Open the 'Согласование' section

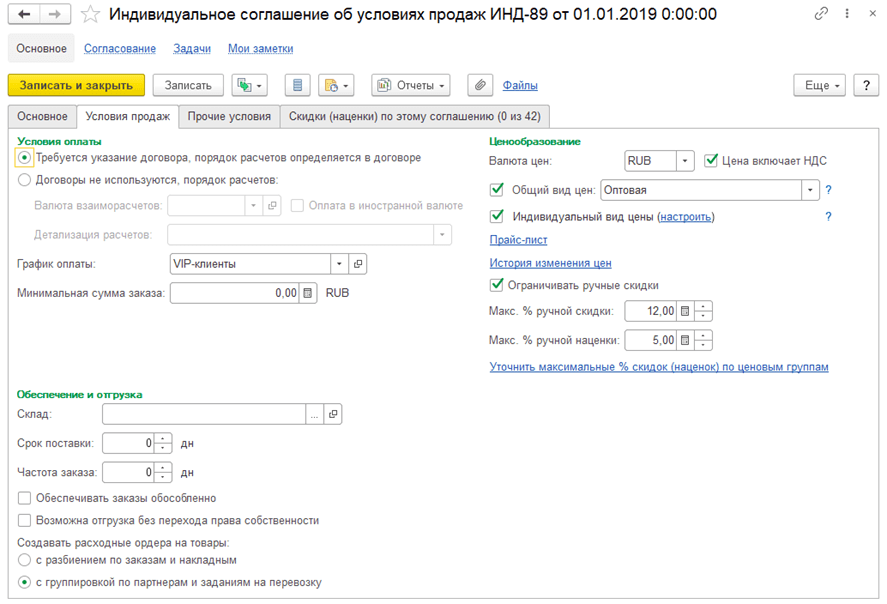[120, 48]
